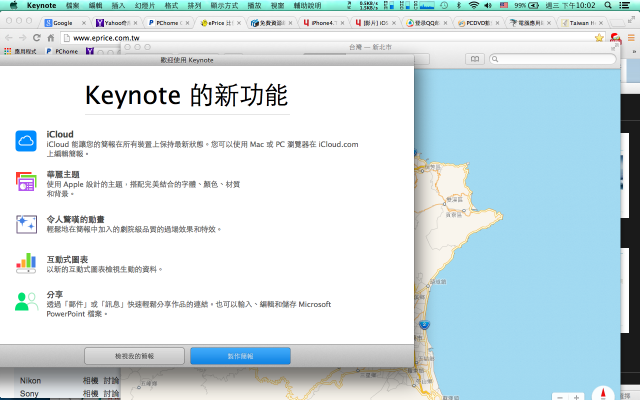Open the 視窗 menu
Image resolution: width=640 pixels, height=400 pixels.
click(277, 5)
